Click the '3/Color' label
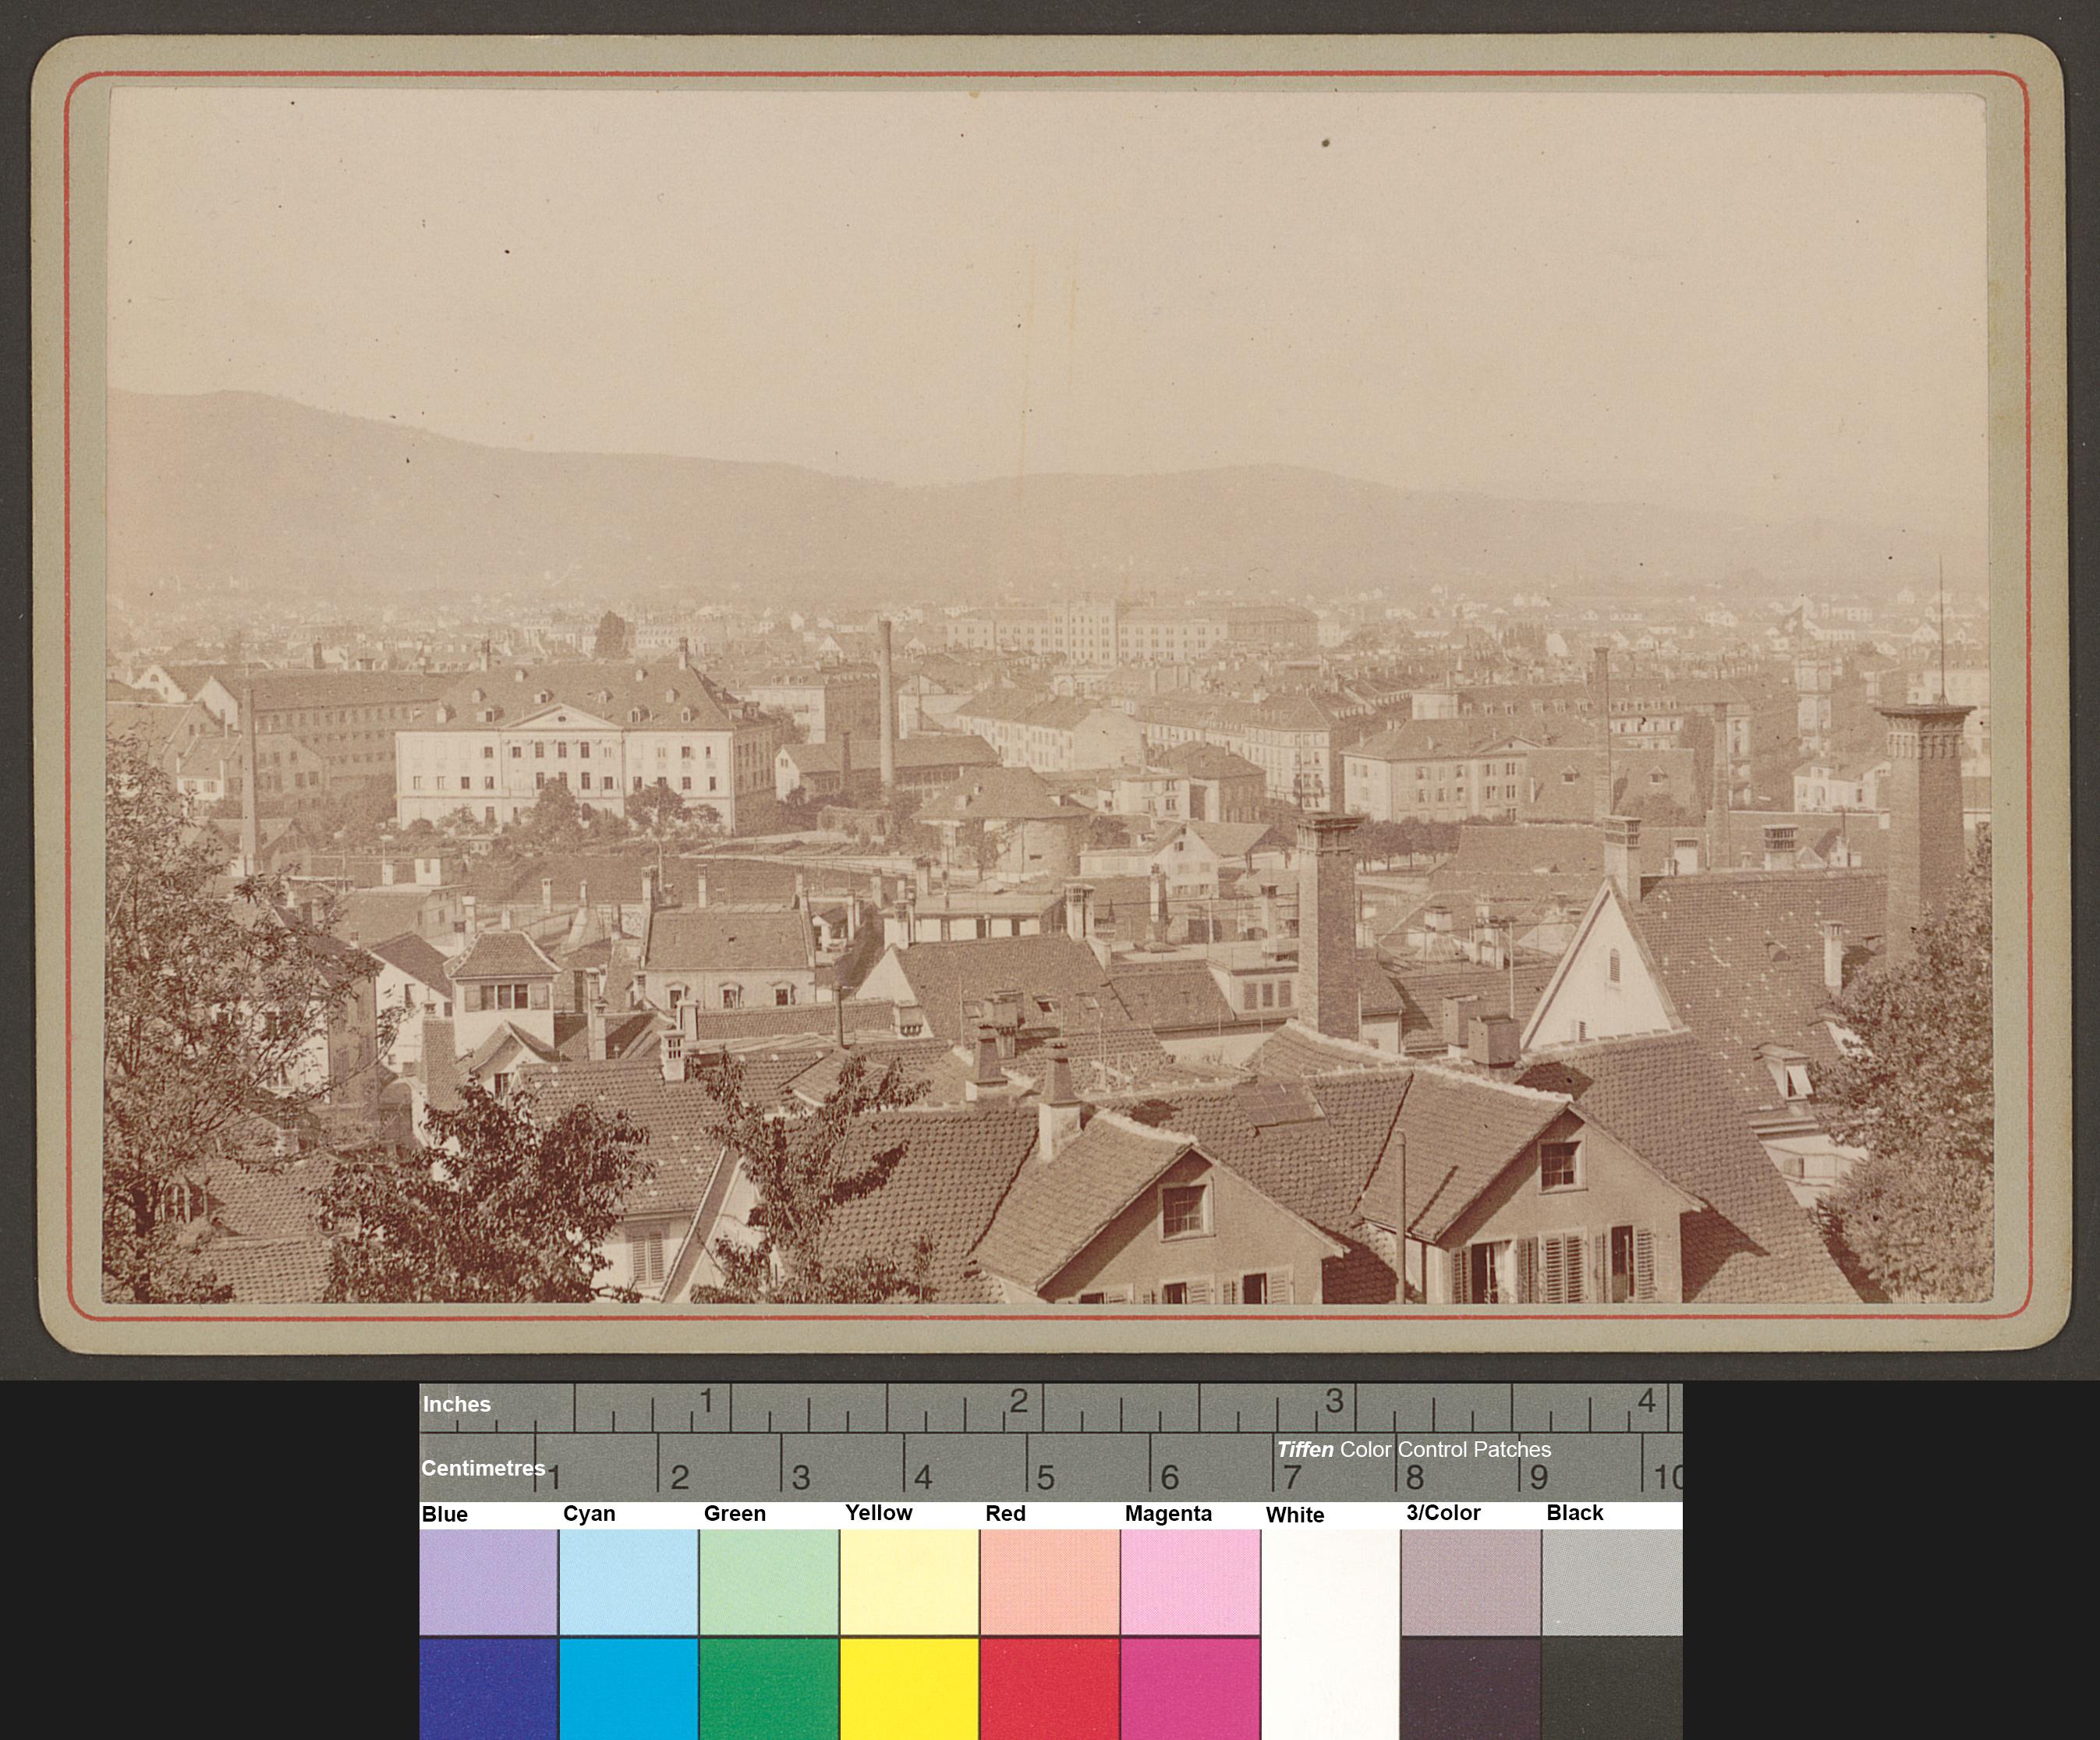The width and height of the screenshot is (2100, 1740). (1443, 1513)
